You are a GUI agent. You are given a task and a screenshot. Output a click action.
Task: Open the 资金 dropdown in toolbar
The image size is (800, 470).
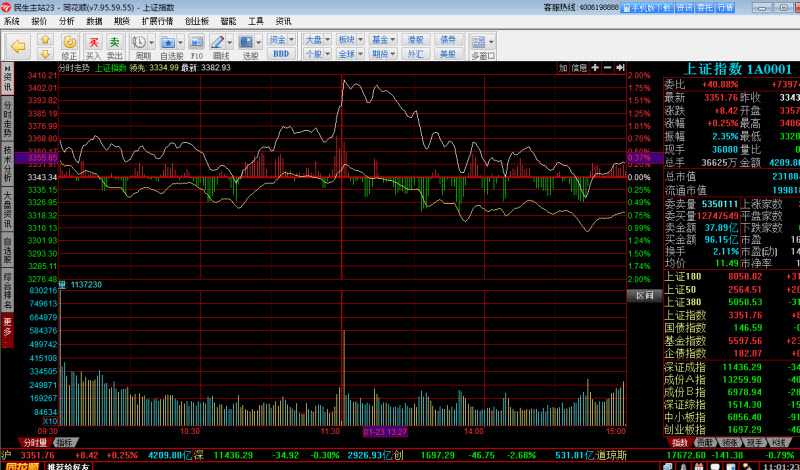click(x=280, y=40)
